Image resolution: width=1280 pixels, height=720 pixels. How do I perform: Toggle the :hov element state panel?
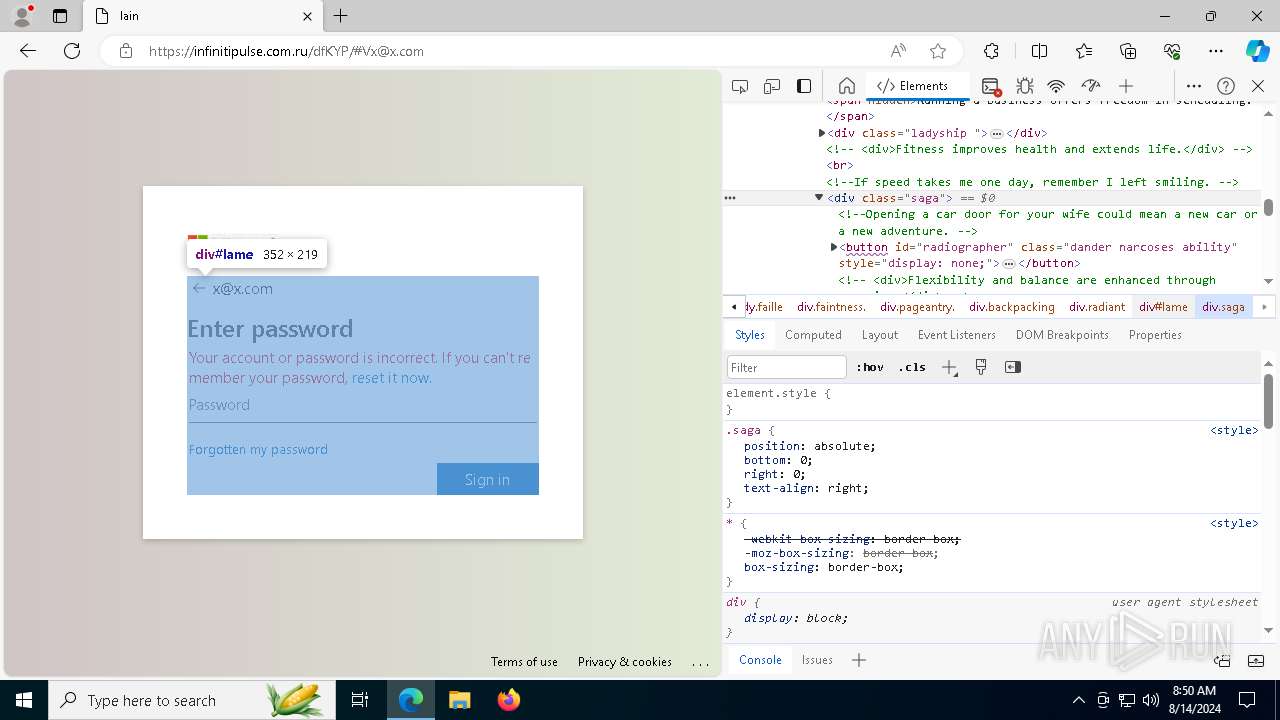(872, 367)
